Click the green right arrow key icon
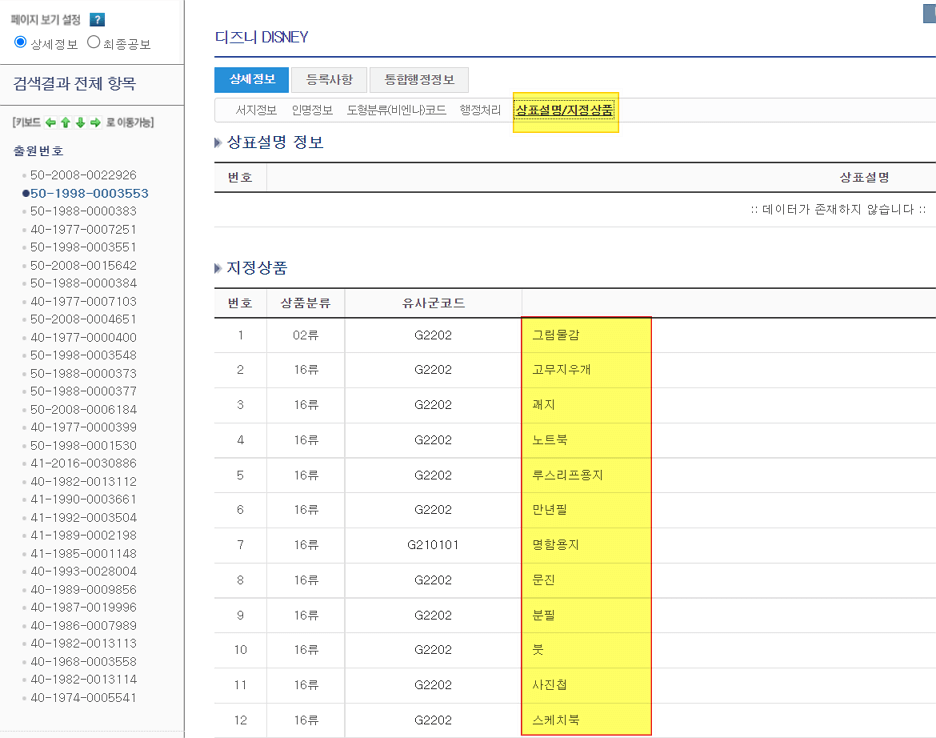Image resolution: width=936 pixels, height=738 pixels. pos(96,122)
